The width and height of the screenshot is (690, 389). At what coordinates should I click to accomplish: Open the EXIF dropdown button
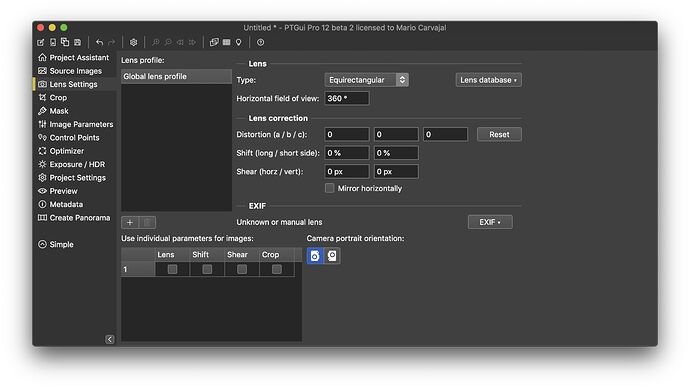click(x=490, y=222)
